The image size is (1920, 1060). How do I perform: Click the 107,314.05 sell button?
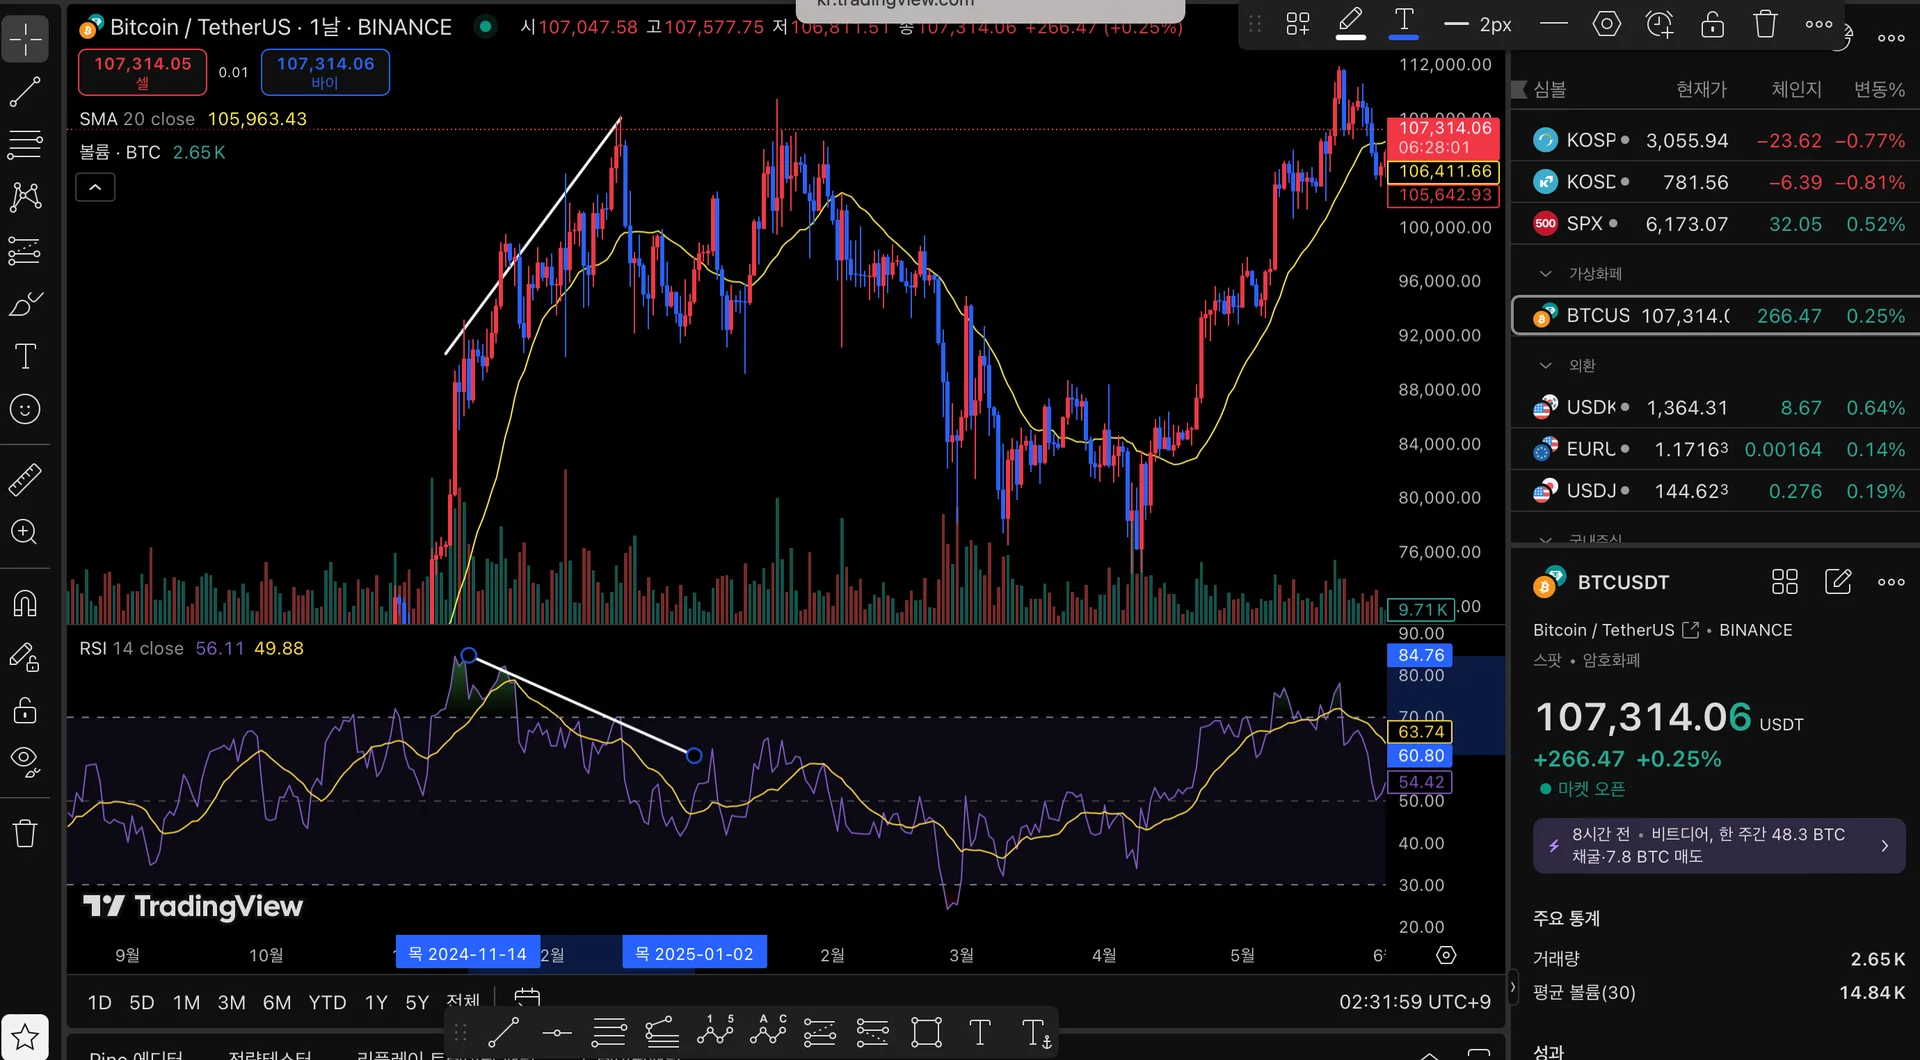tap(142, 71)
